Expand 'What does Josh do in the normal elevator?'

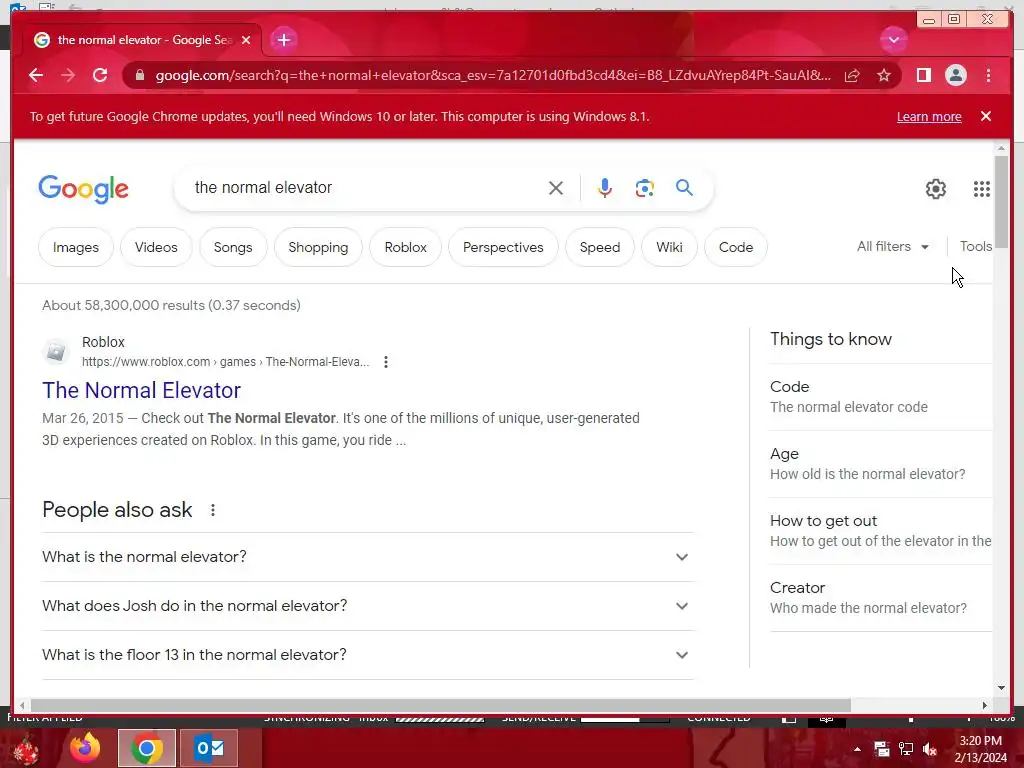(x=367, y=606)
